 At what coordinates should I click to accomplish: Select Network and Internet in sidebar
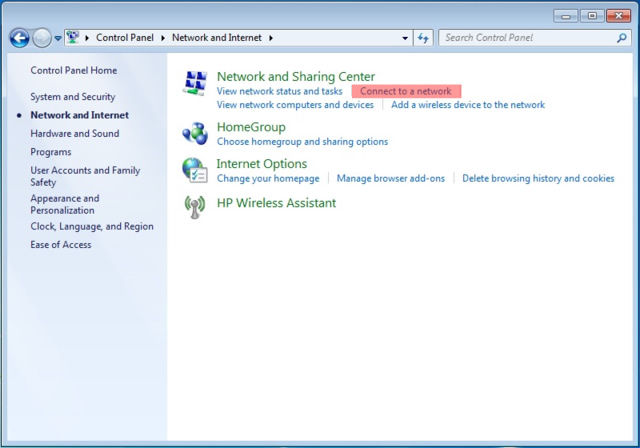(80, 115)
